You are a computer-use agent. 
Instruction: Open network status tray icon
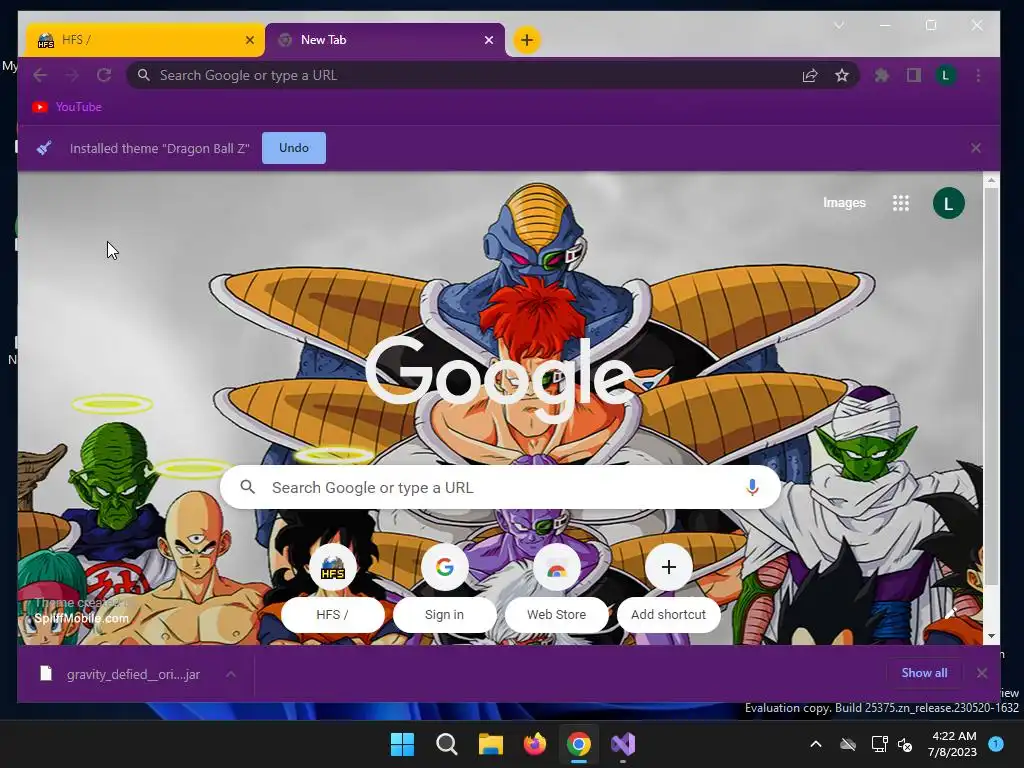coord(879,744)
